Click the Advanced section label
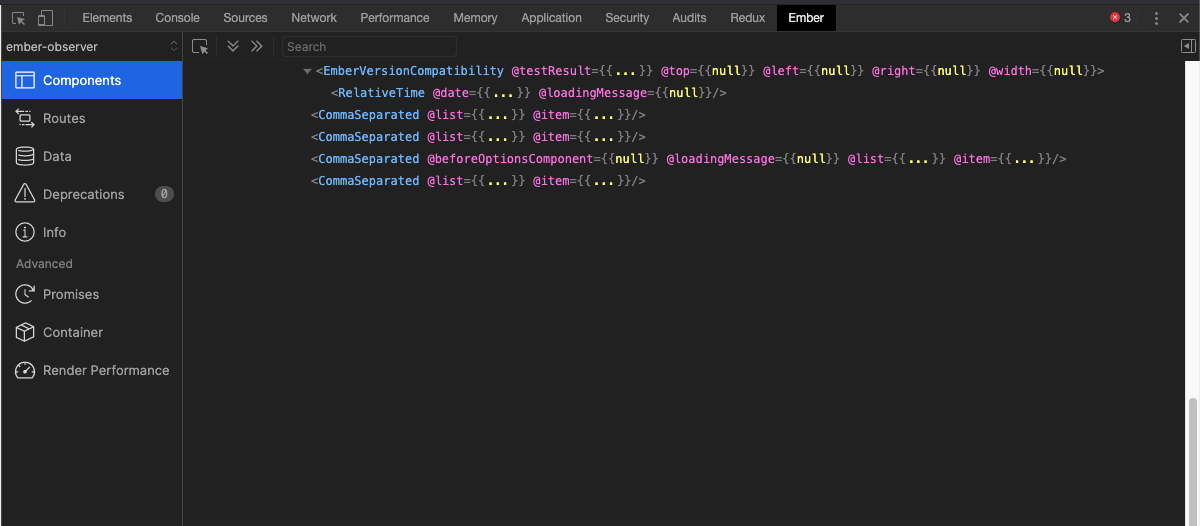Screen dimensions: 1200x526 [x=44, y=264]
